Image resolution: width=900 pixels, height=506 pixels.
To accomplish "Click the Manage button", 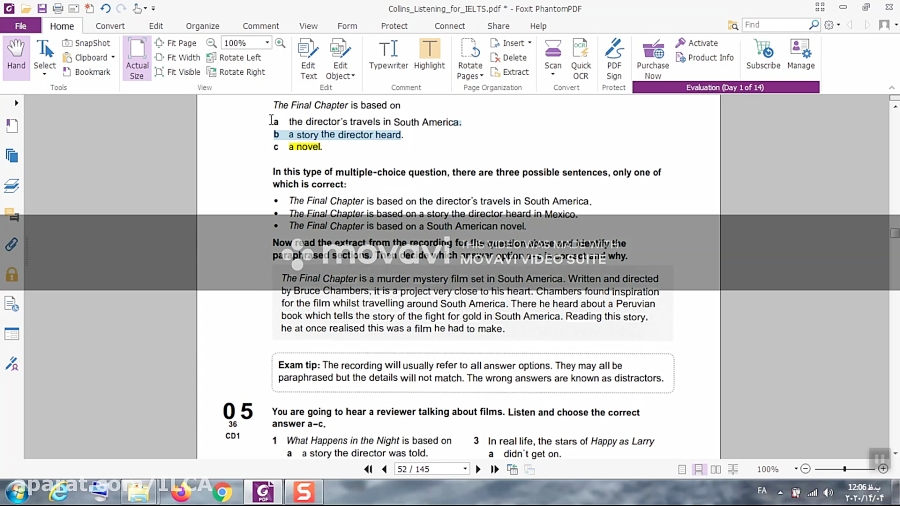I will [x=801, y=55].
